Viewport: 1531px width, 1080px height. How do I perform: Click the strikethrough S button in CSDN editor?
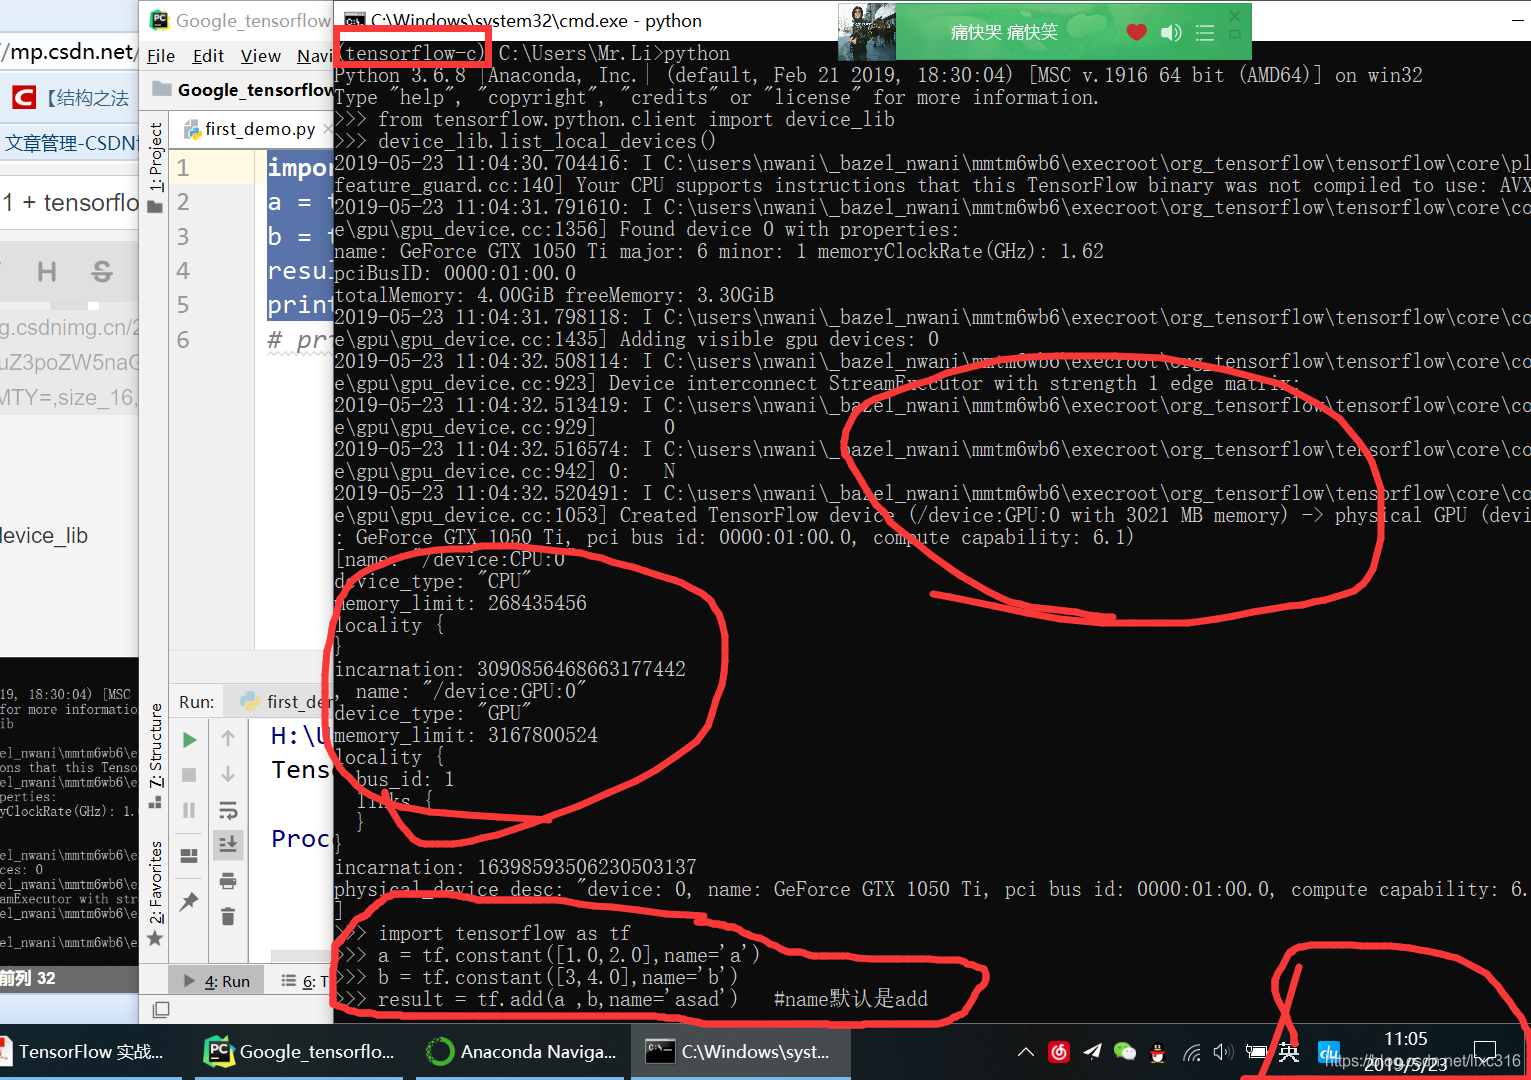(x=102, y=271)
